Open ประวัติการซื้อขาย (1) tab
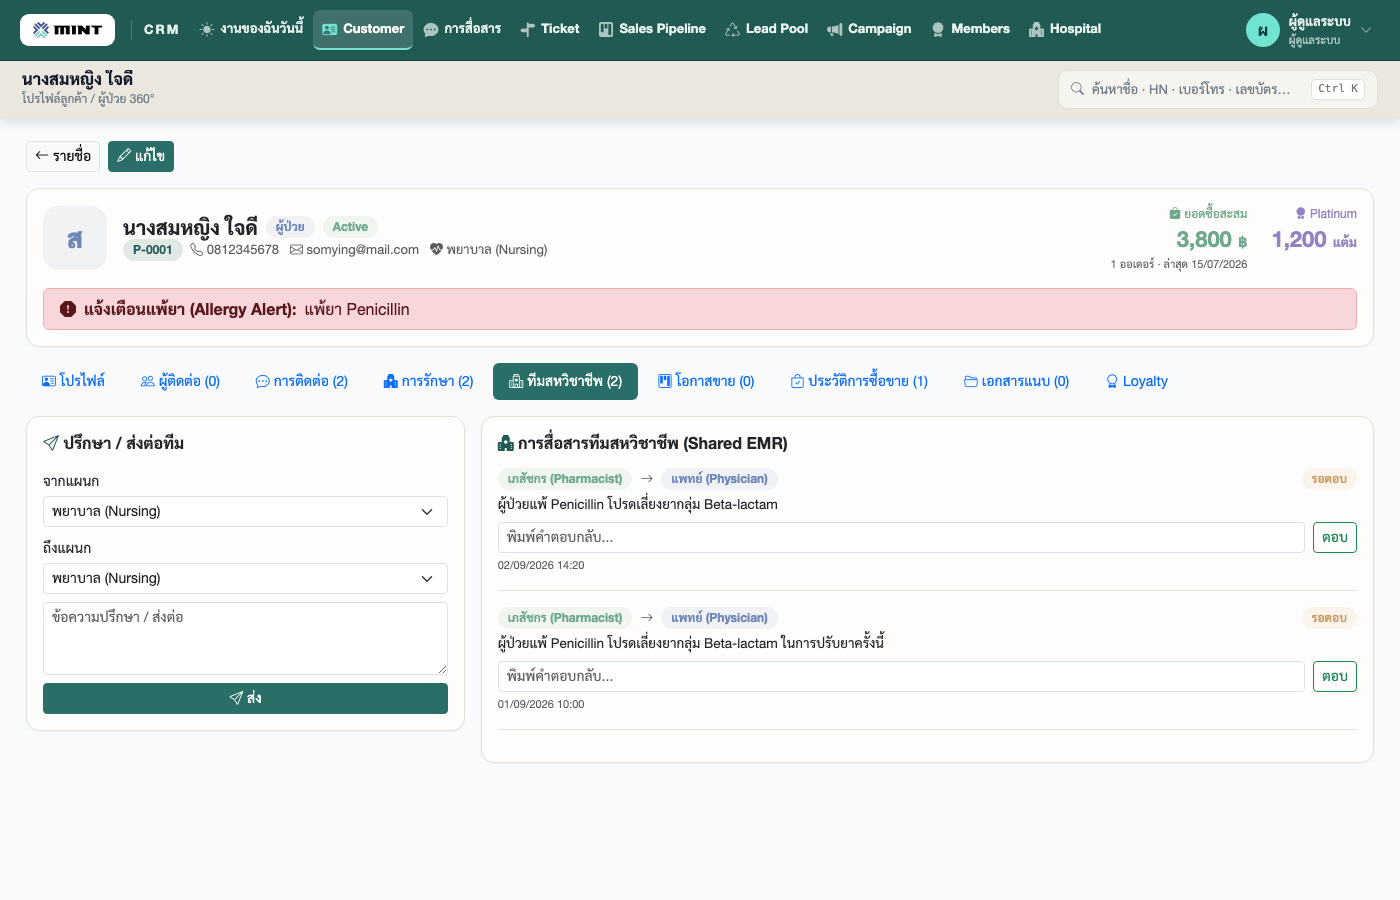 point(859,381)
